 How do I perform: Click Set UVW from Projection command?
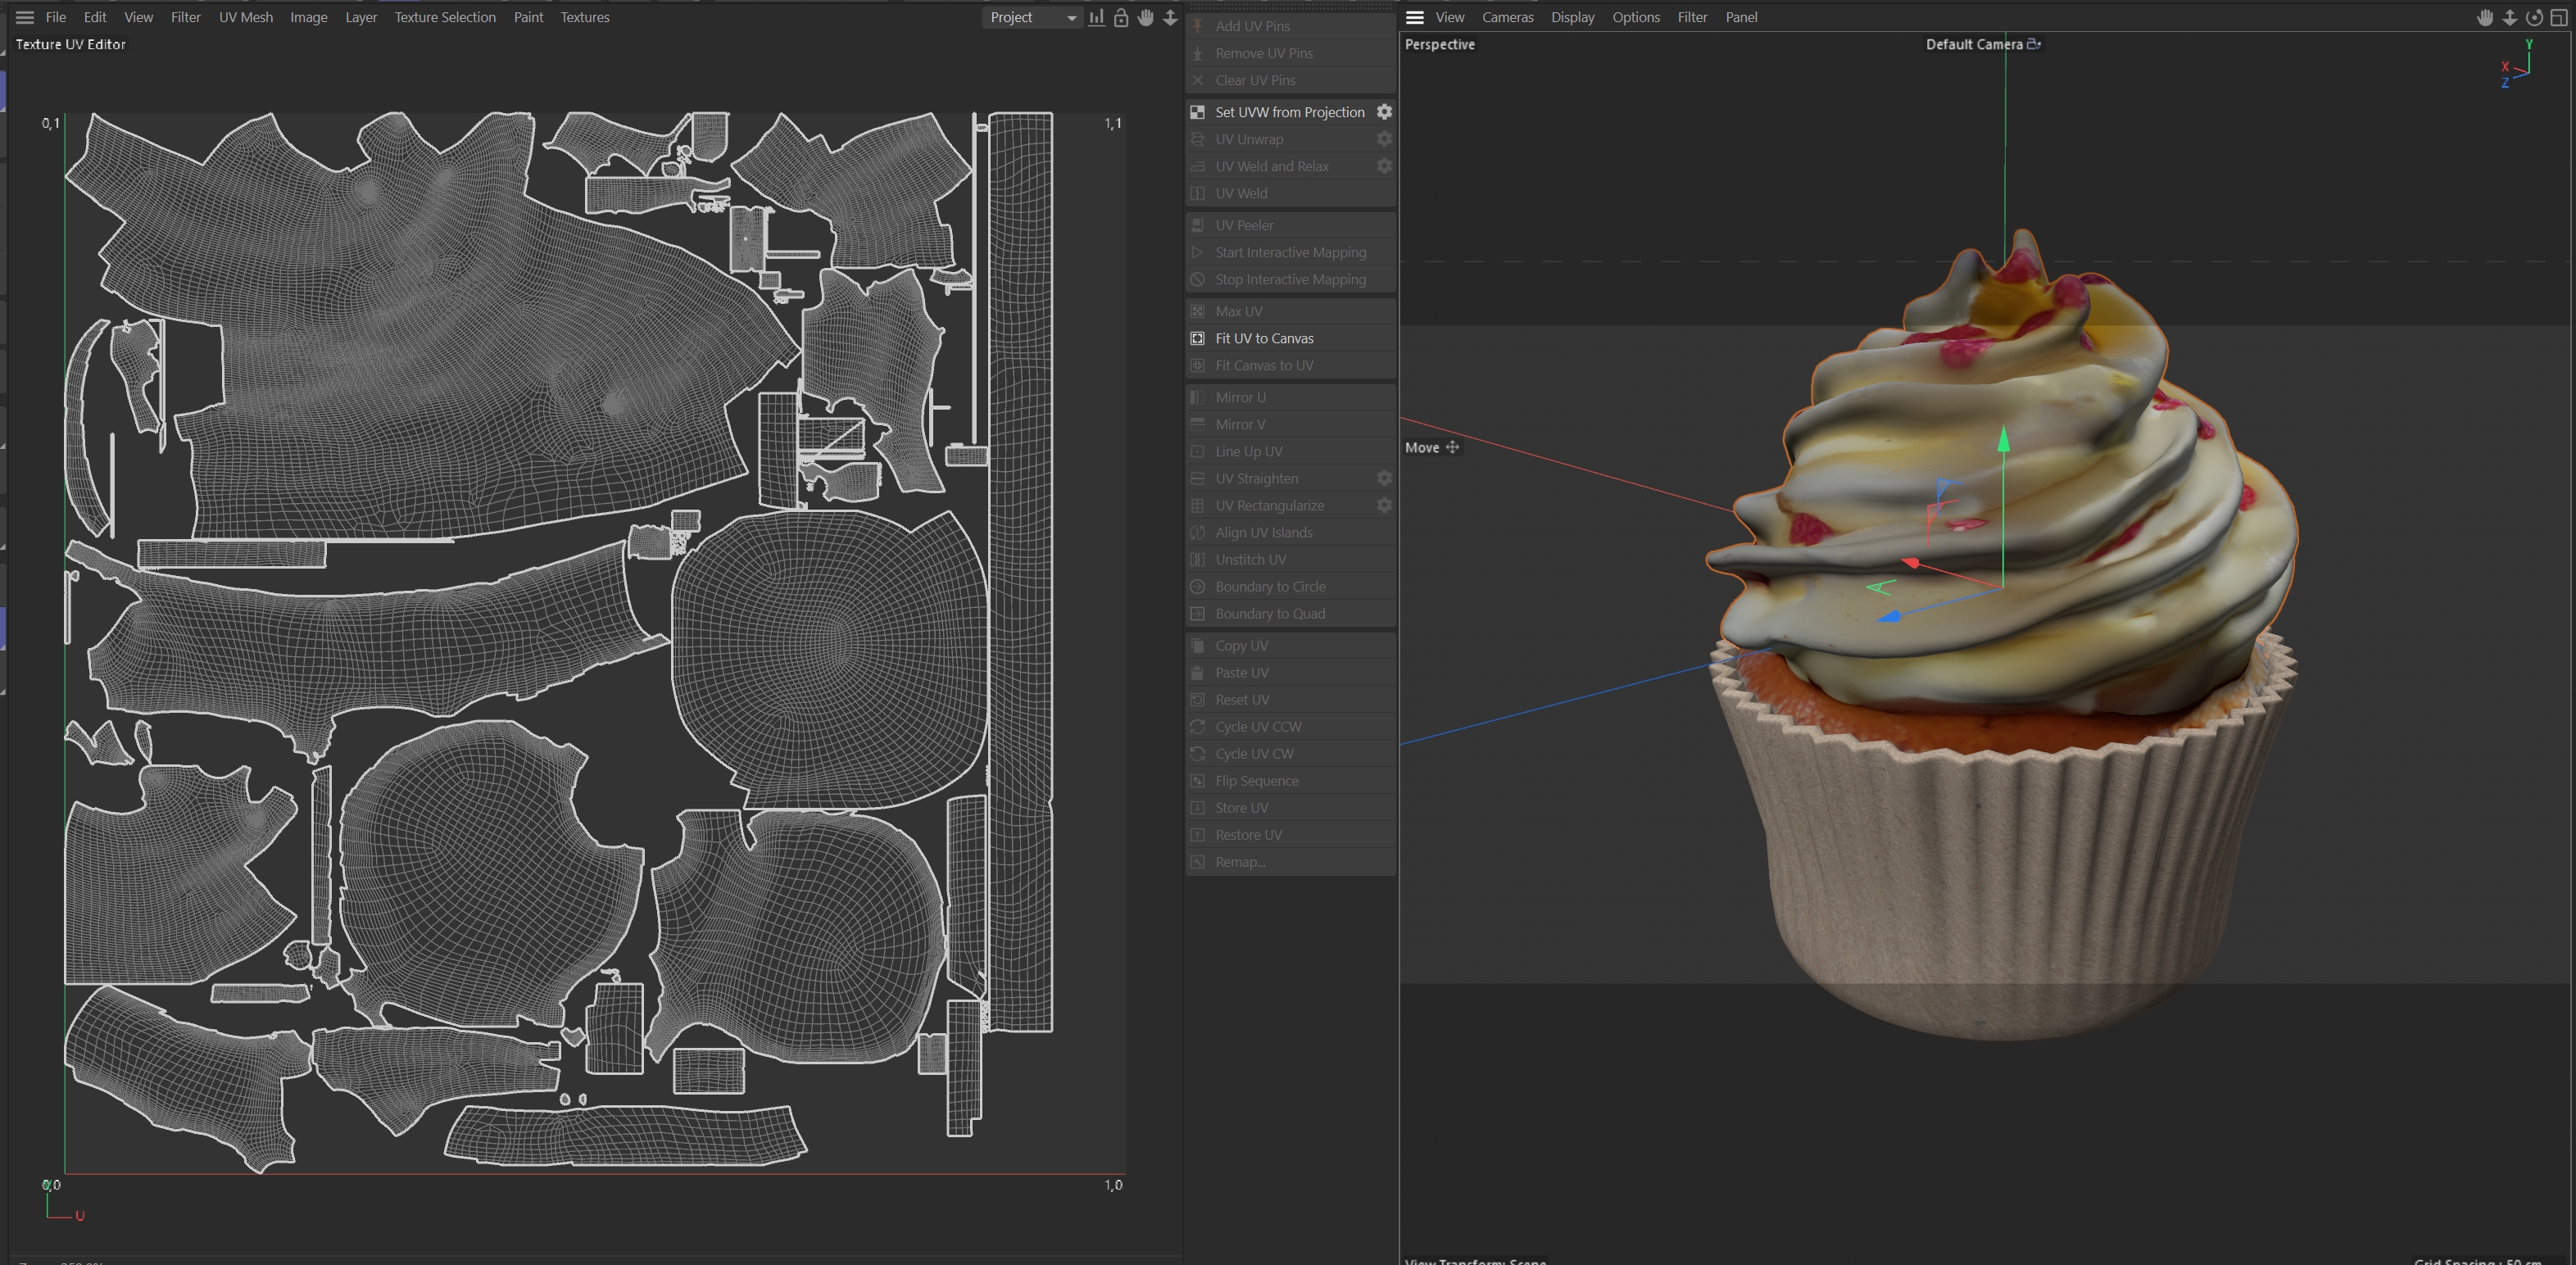[x=1289, y=112]
